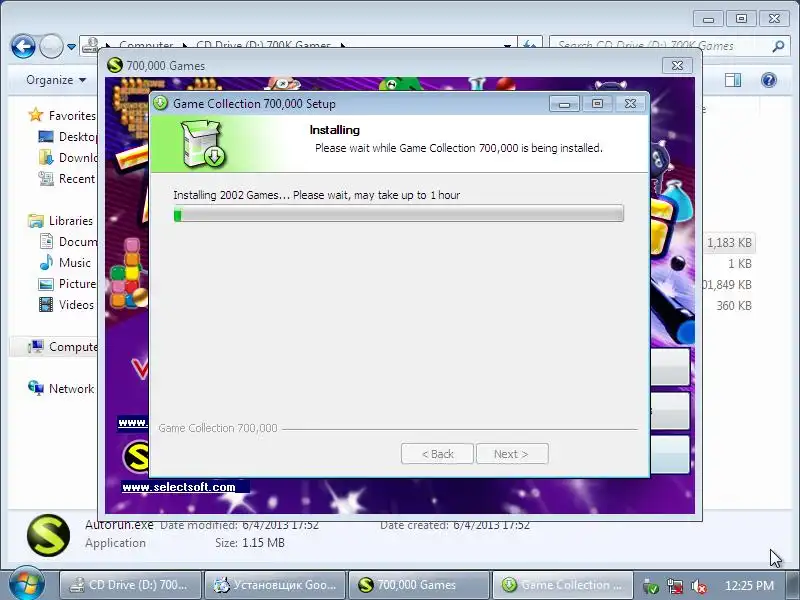This screenshot has width=800, height=600.
Task: Select Libraries in navigation pane
Action: pyautogui.click(x=61, y=220)
